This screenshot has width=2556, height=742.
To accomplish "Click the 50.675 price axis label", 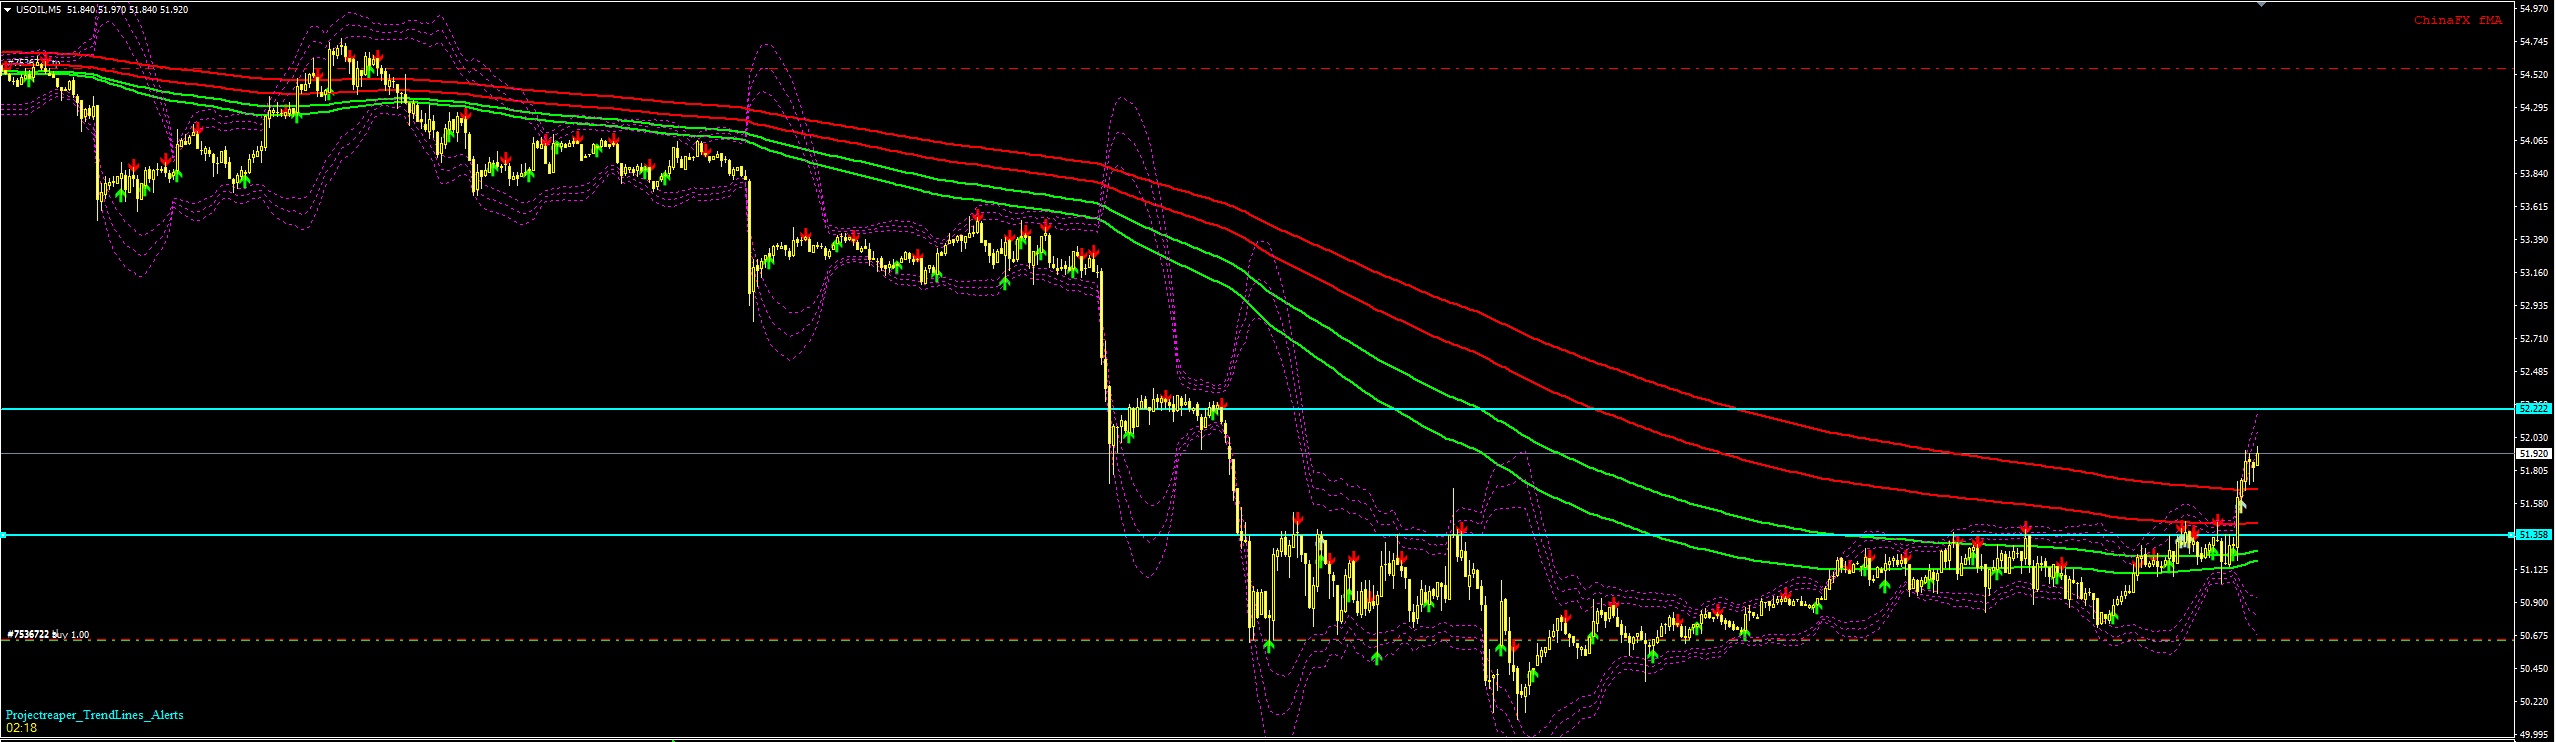I will point(2535,635).
